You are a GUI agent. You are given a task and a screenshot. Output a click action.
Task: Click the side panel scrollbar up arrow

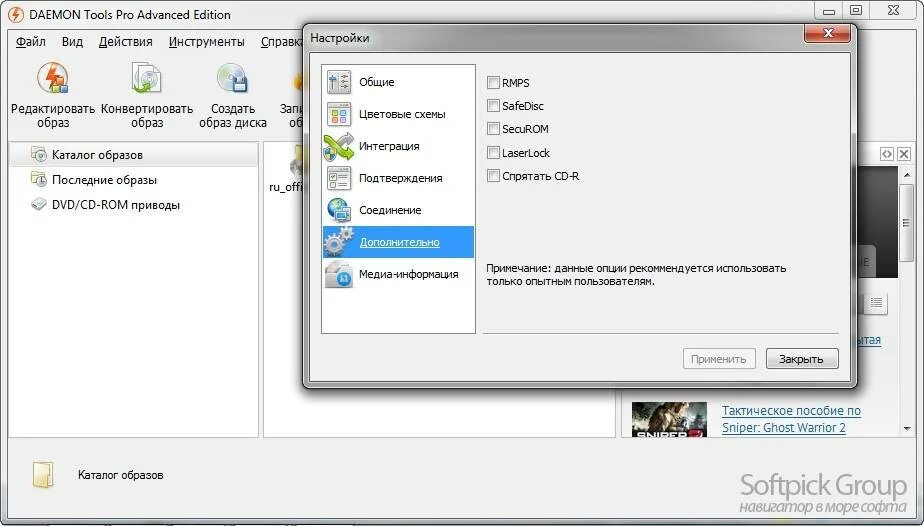[907, 174]
